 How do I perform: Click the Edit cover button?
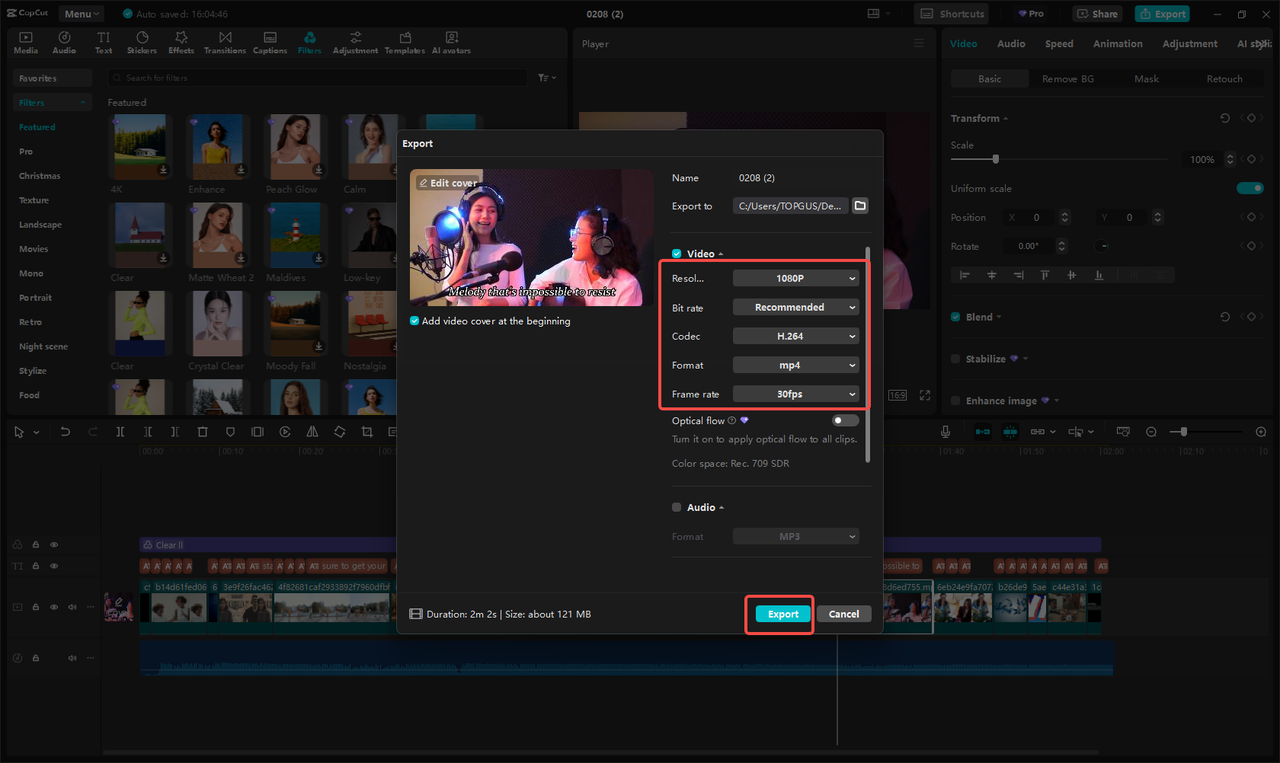click(447, 183)
